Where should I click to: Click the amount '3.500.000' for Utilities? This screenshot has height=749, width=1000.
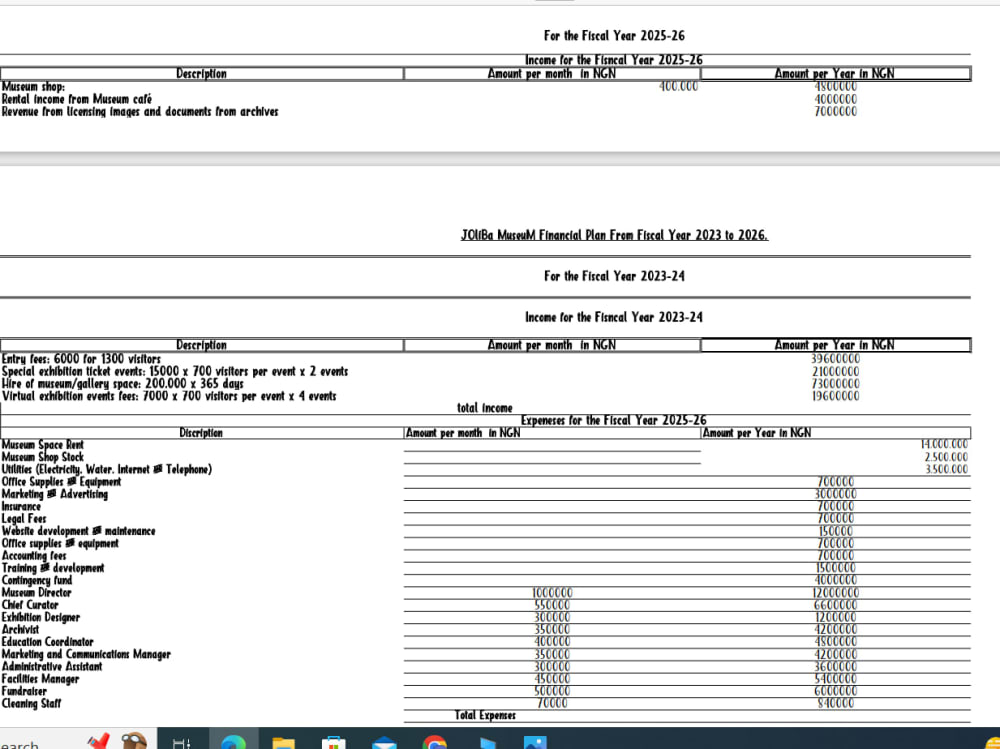tap(946, 470)
